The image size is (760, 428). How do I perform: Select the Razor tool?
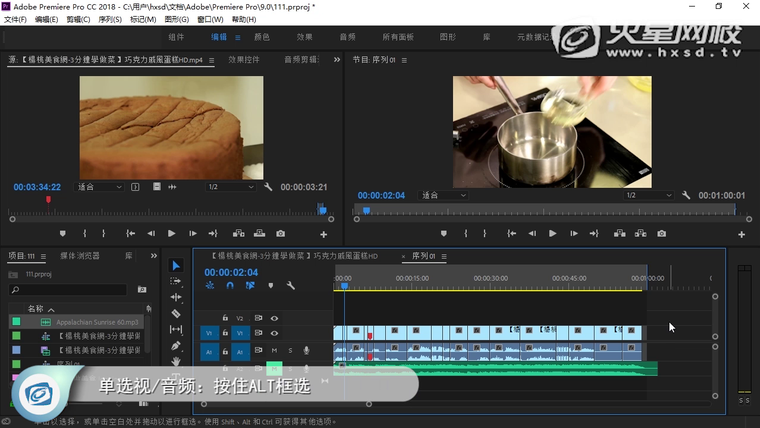[176, 313]
